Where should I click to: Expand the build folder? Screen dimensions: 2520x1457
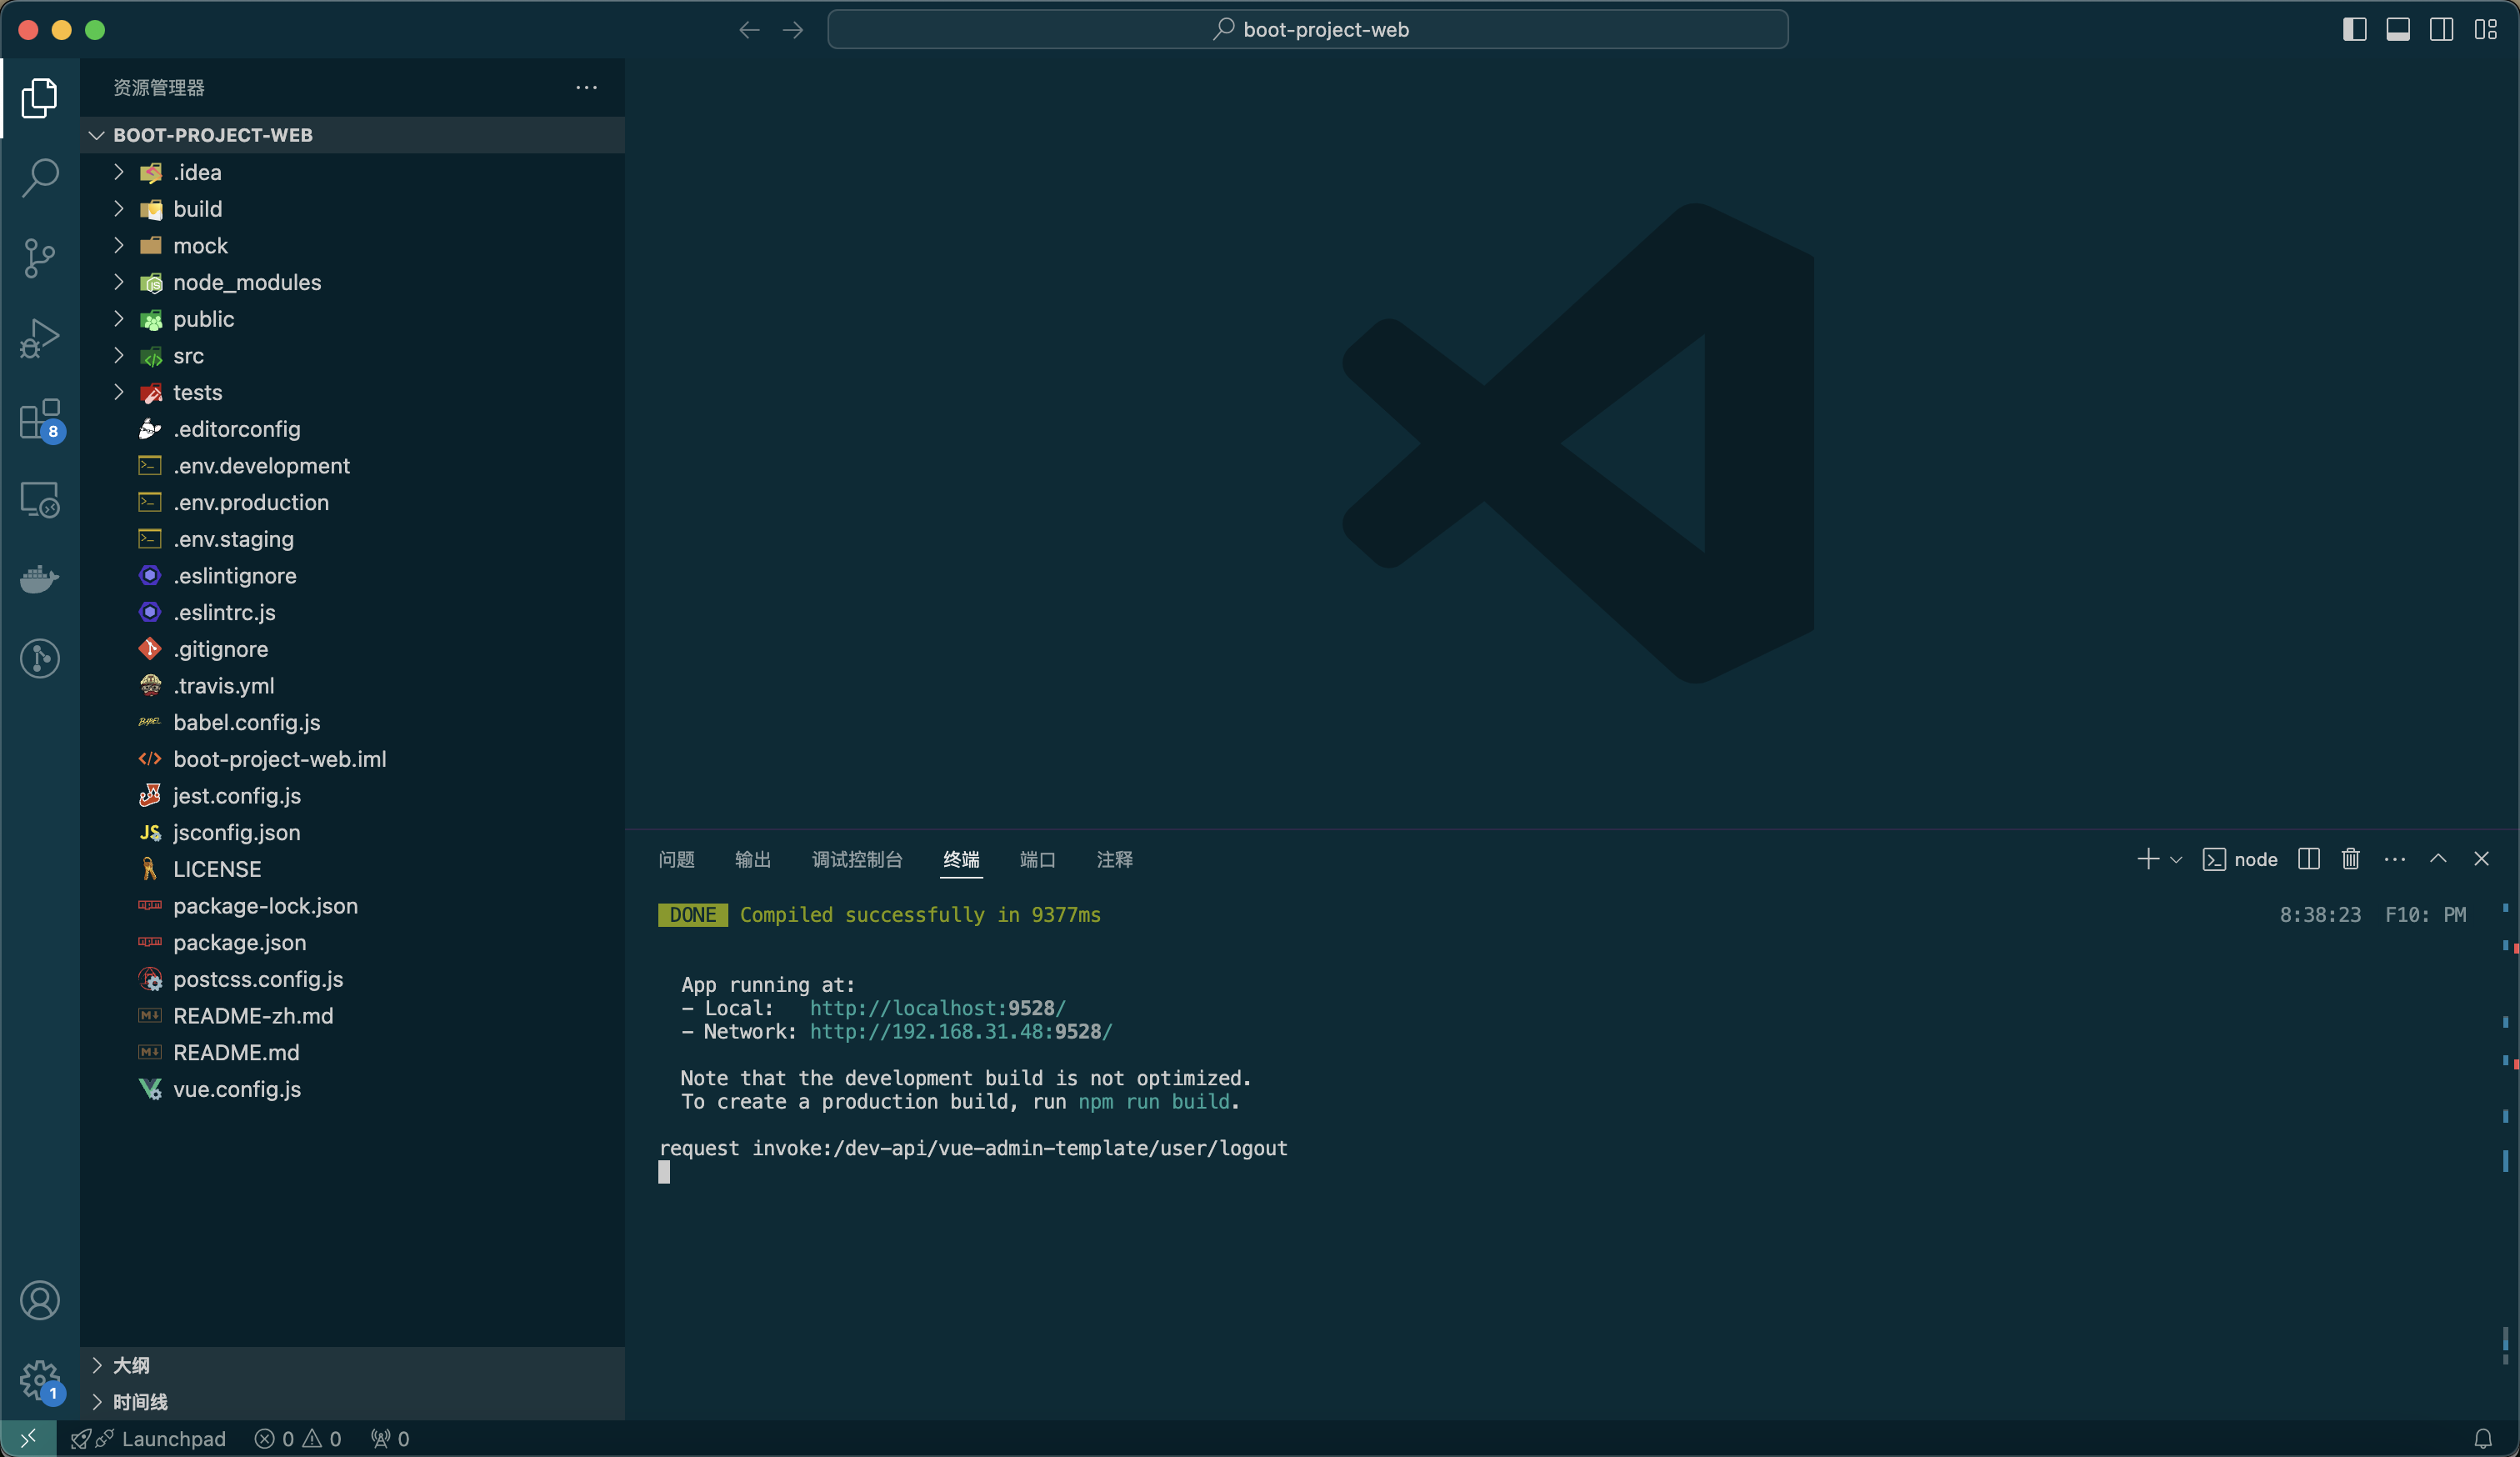352,209
